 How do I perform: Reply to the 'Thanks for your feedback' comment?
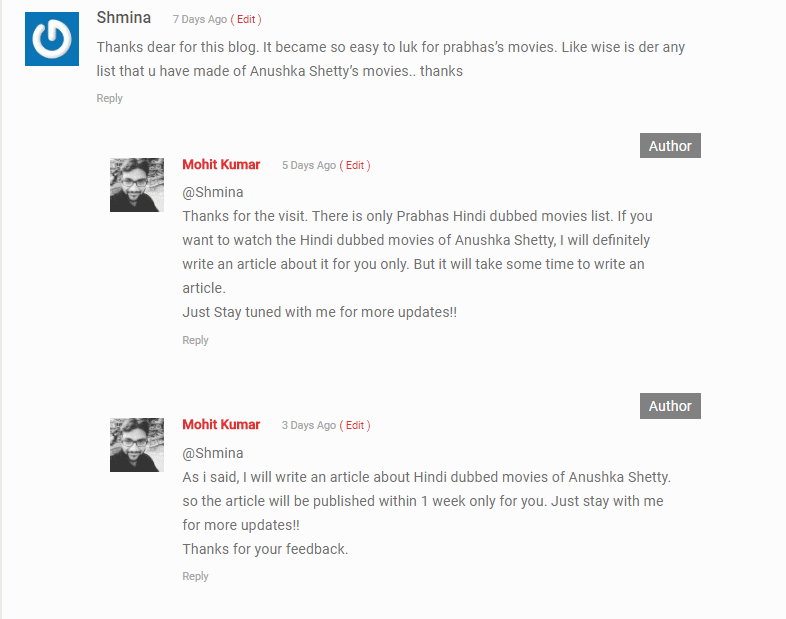(x=195, y=576)
